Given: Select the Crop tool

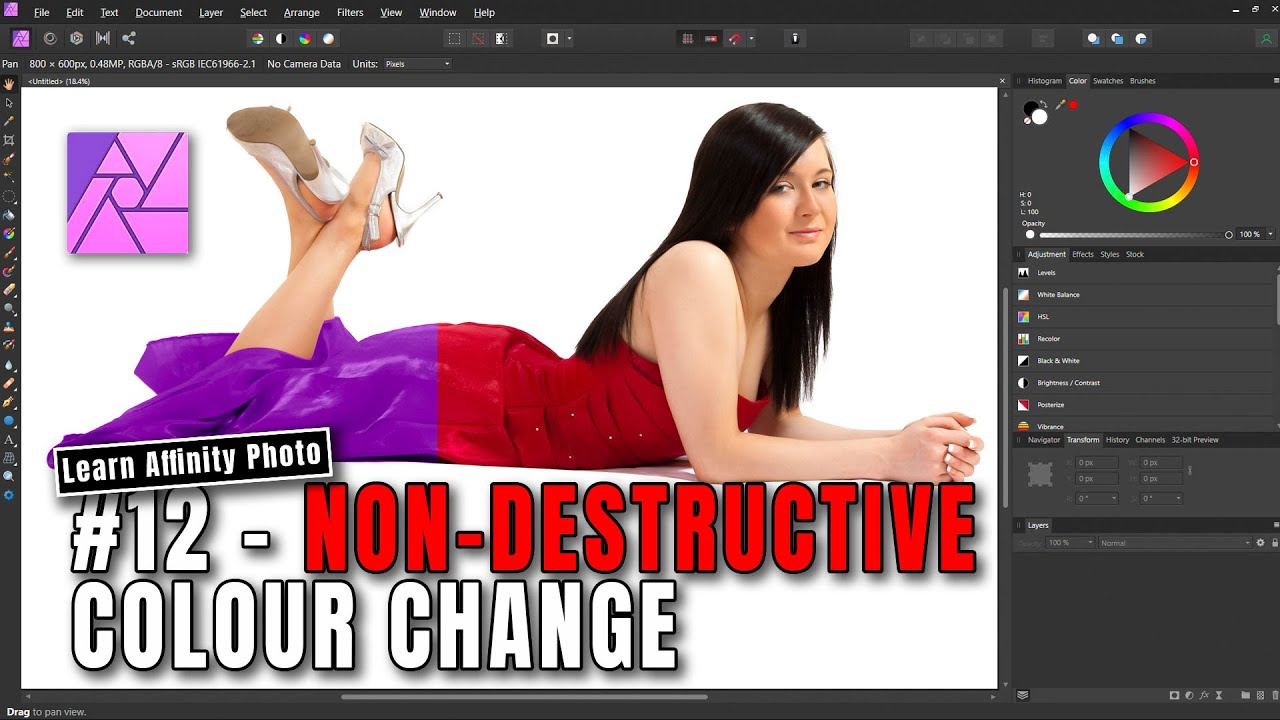Looking at the screenshot, I should pos(9,140).
